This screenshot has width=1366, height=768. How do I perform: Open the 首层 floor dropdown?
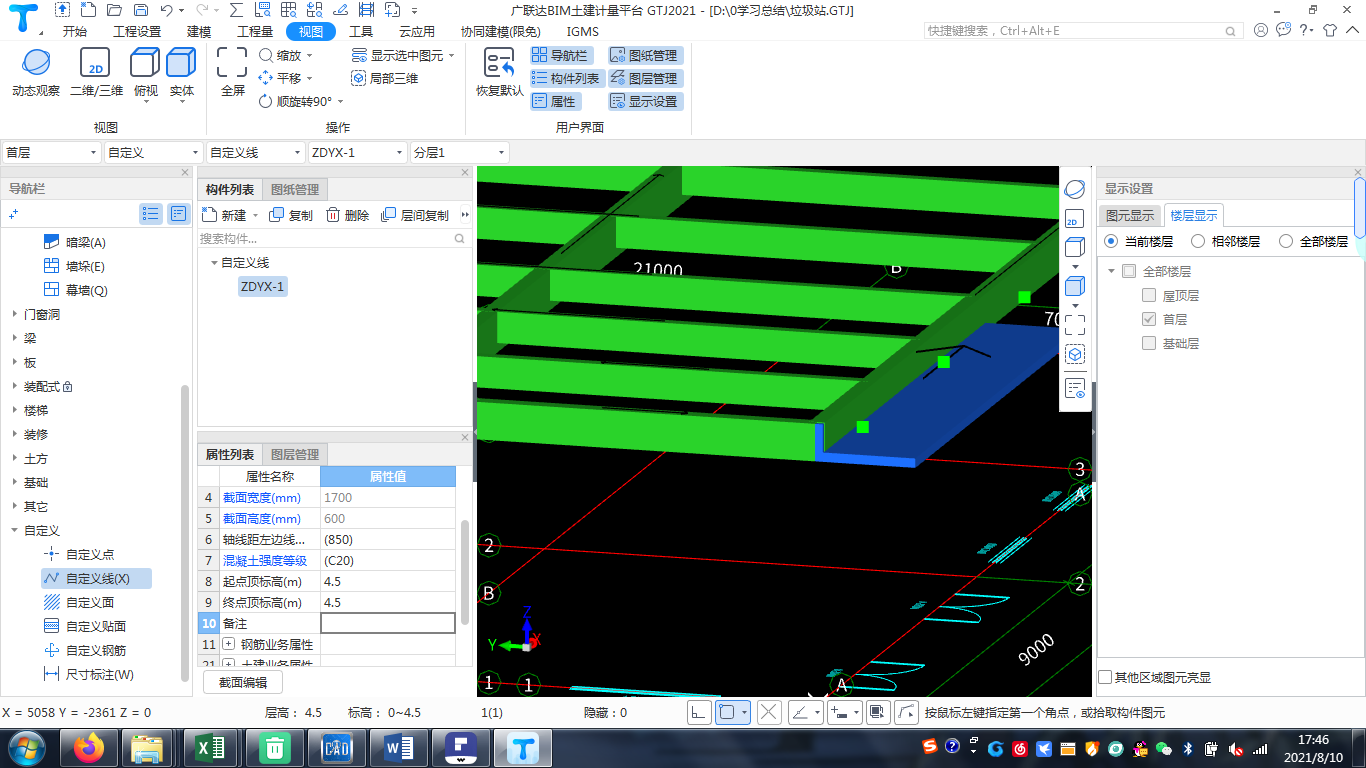point(51,152)
